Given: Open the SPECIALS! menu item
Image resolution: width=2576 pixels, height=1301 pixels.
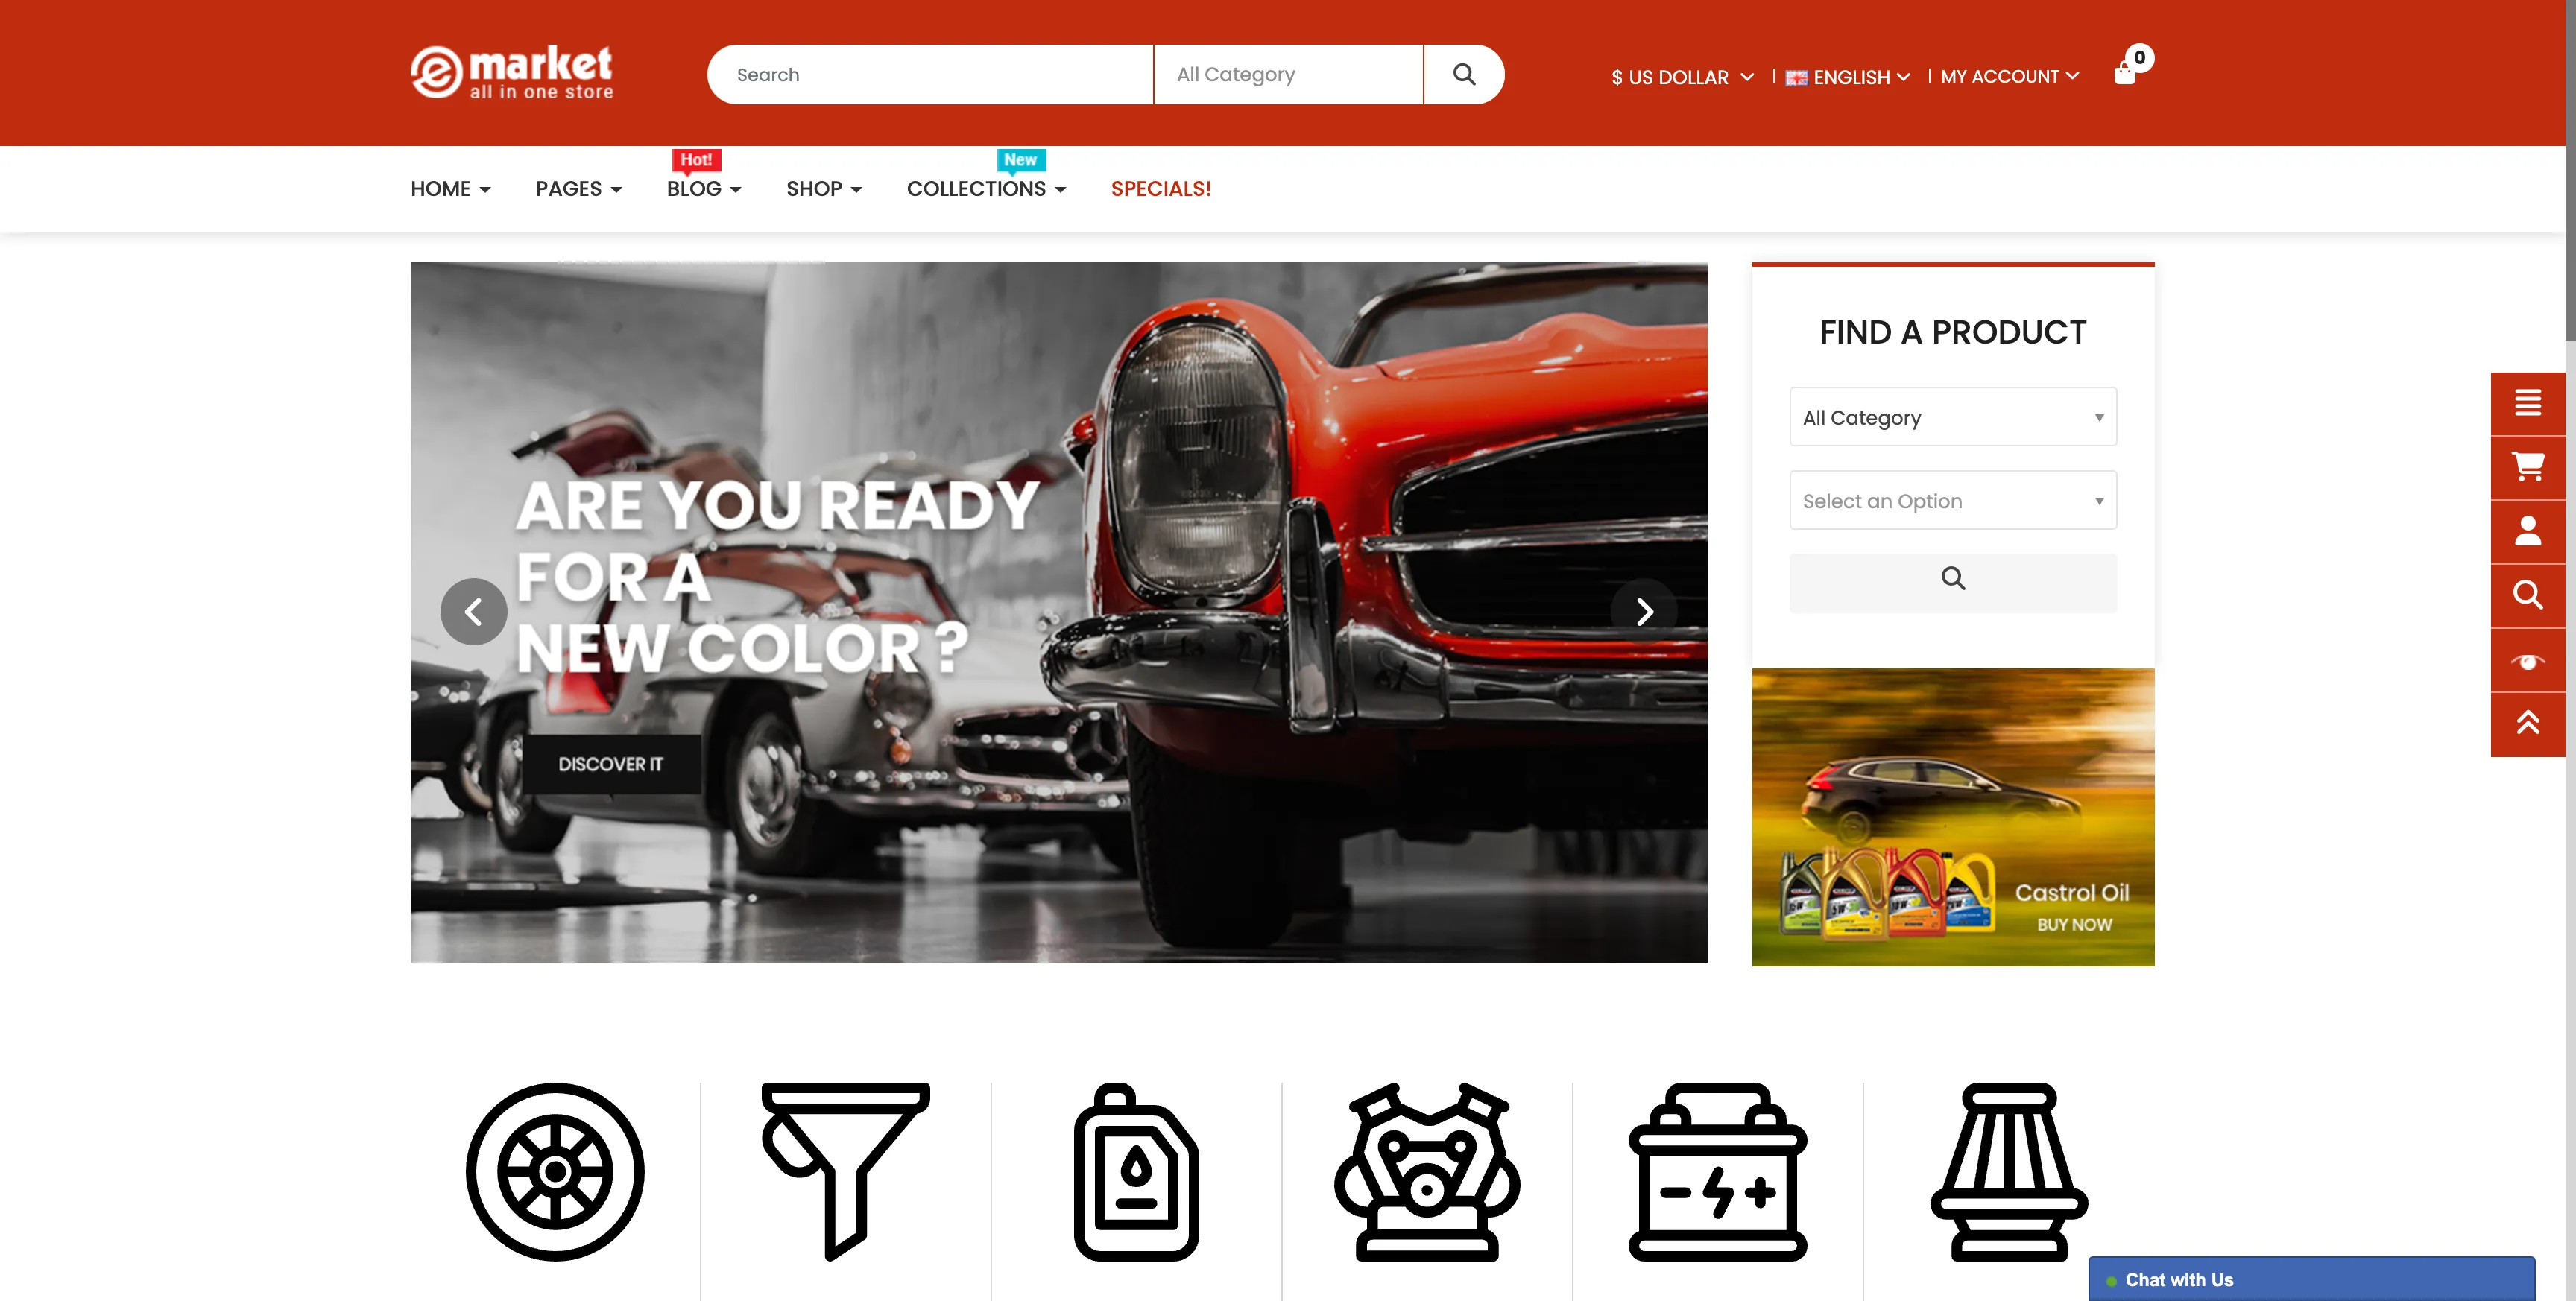Looking at the screenshot, I should (x=1161, y=188).
